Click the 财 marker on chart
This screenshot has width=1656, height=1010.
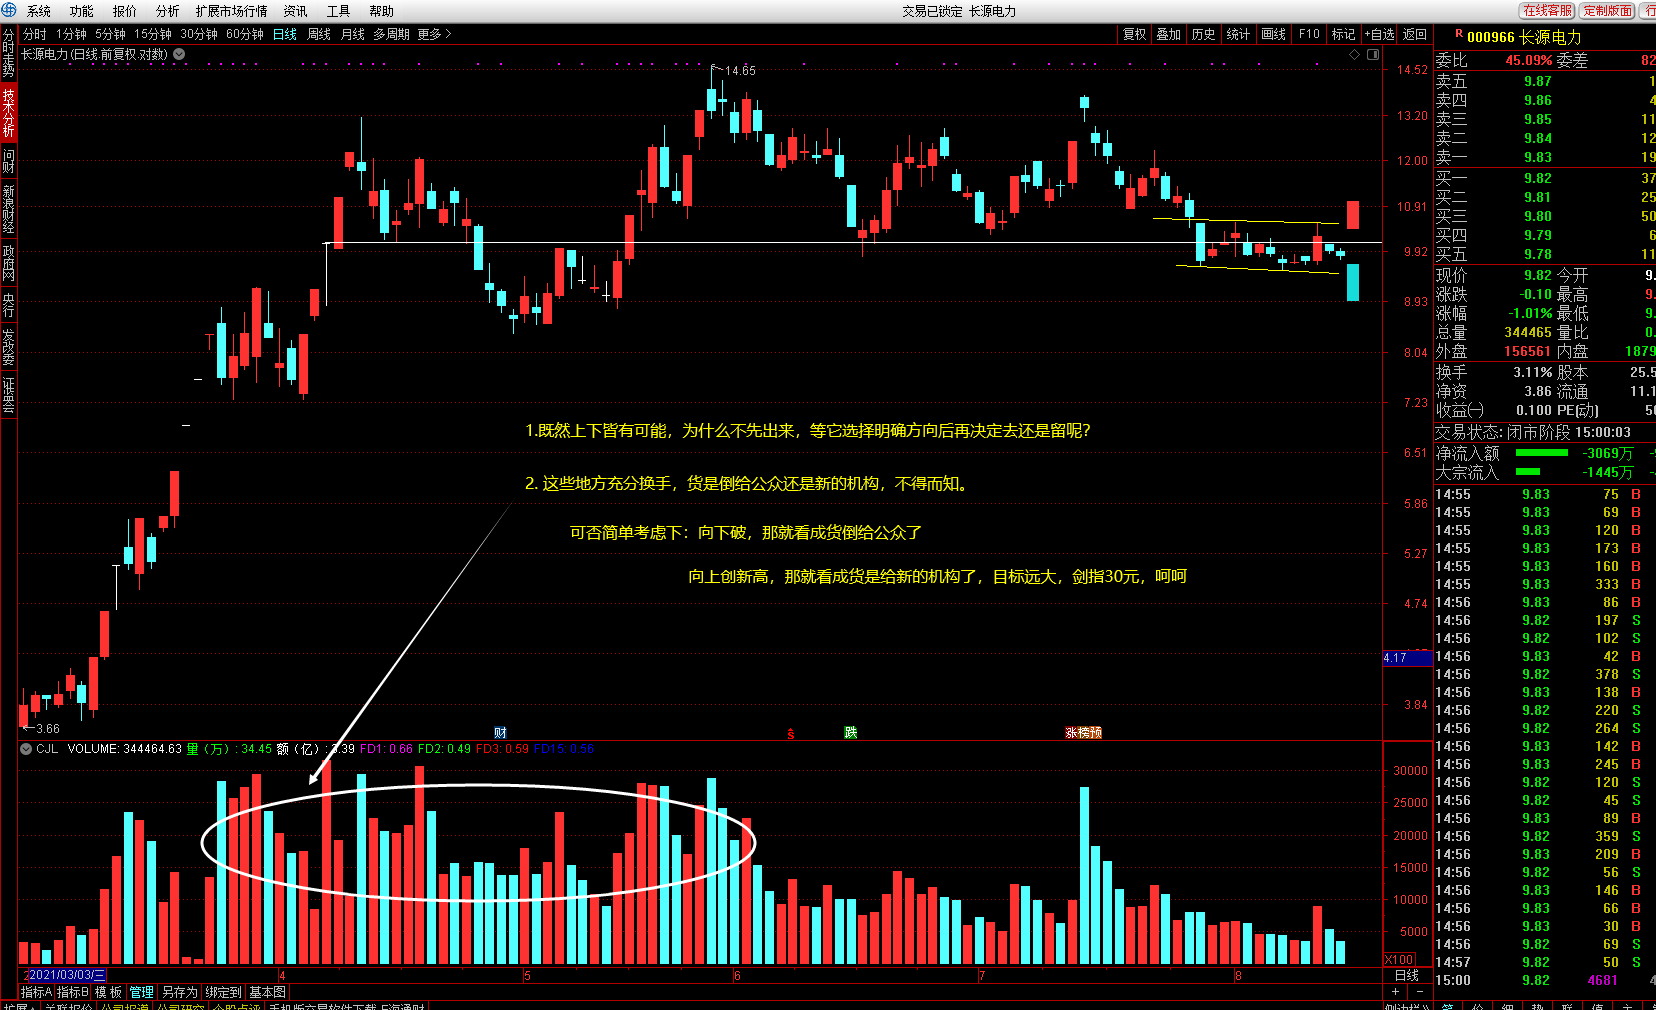(500, 733)
